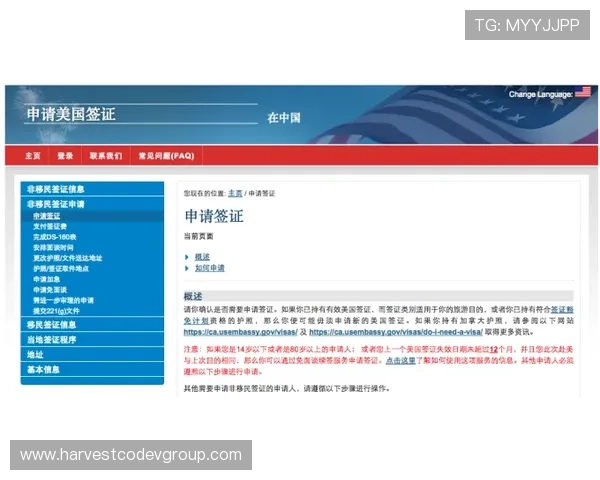Click the 概述 gray section heading bar
Screen dimensions: 600x480
pos(378,296)
